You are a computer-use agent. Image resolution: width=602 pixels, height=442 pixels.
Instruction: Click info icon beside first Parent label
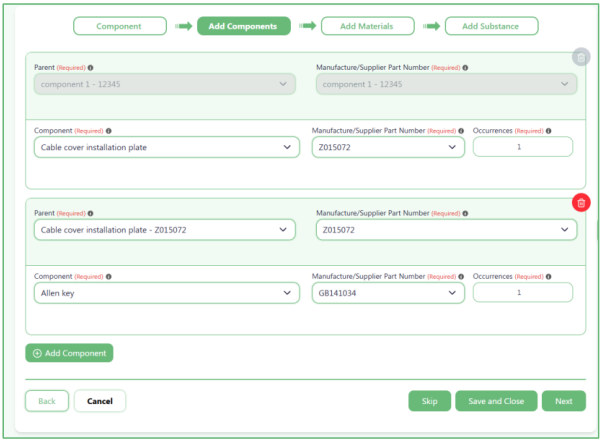pyautogui.click(x=91, y=68)
